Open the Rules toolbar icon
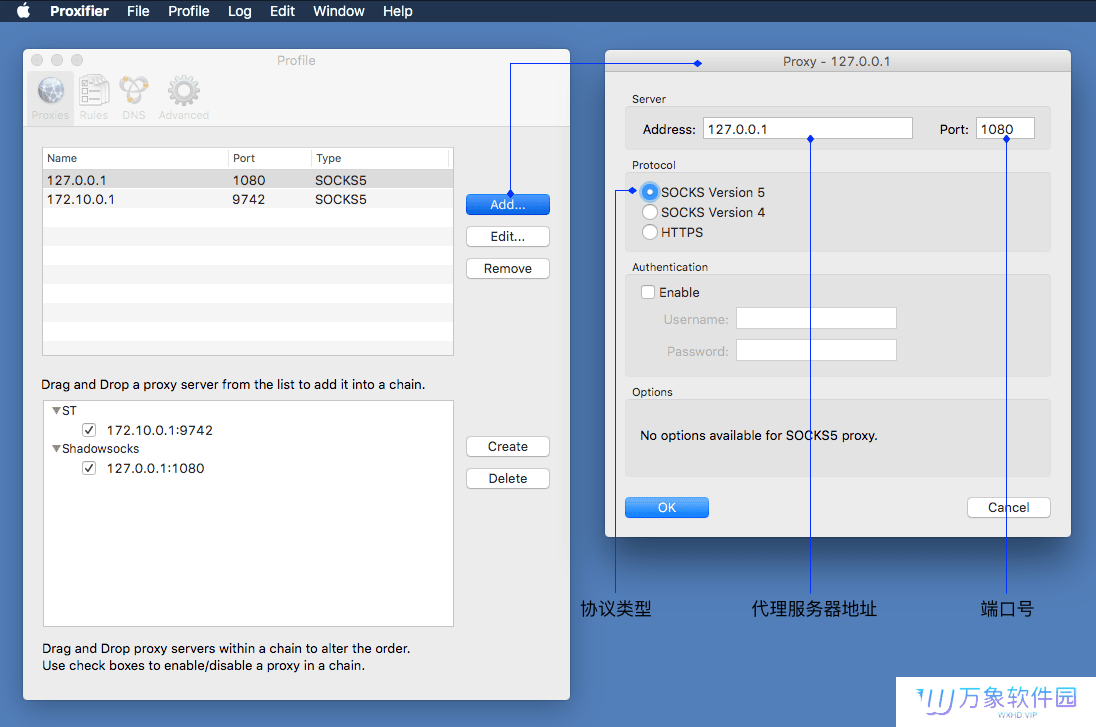The image size is (1096, 727). click(94, 98)
